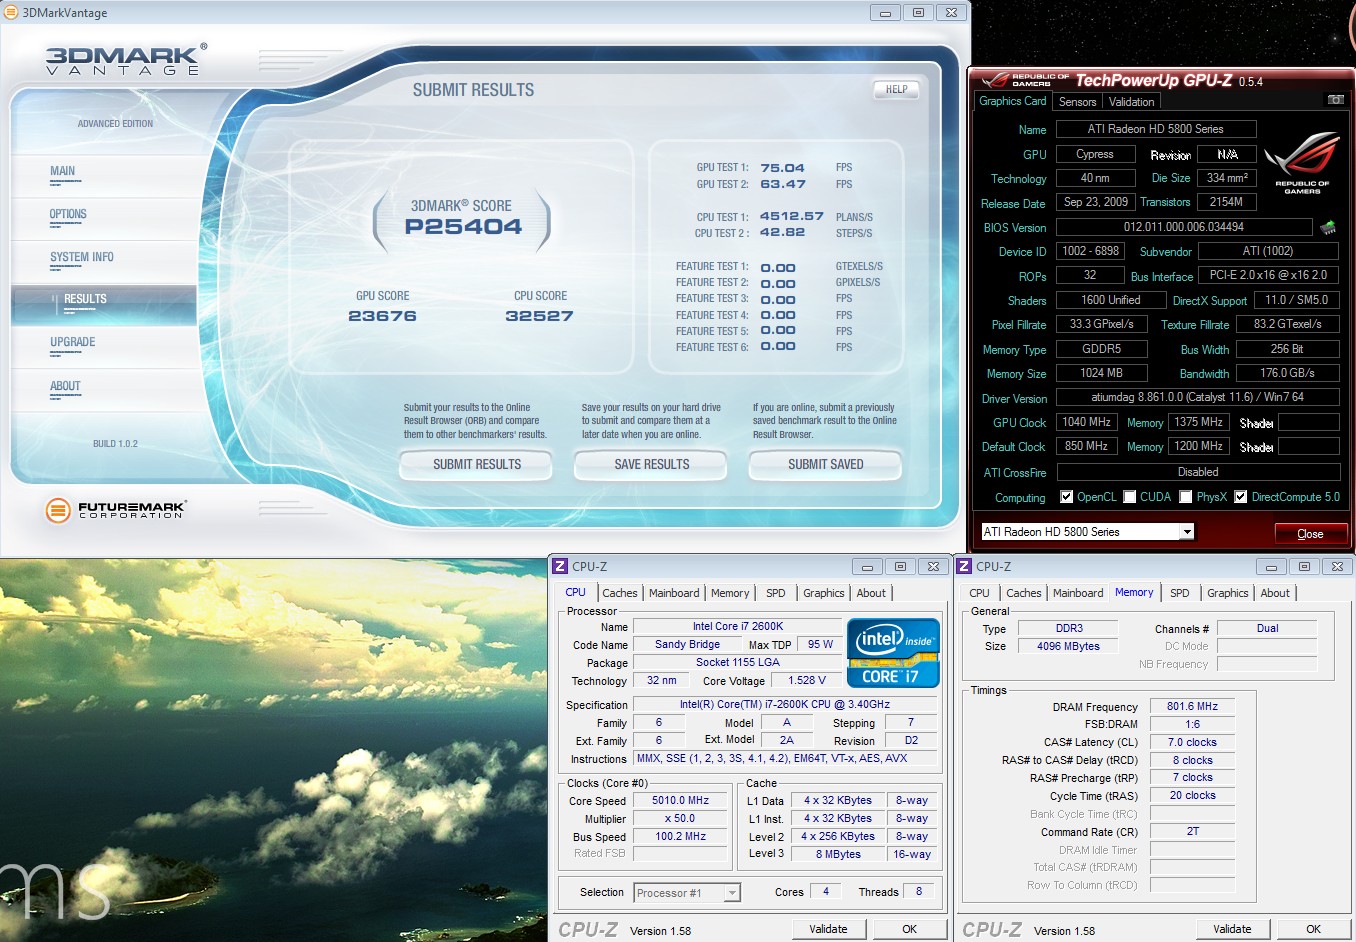Open Mainboard tab in right CPU-Z window

point(1078,593)
